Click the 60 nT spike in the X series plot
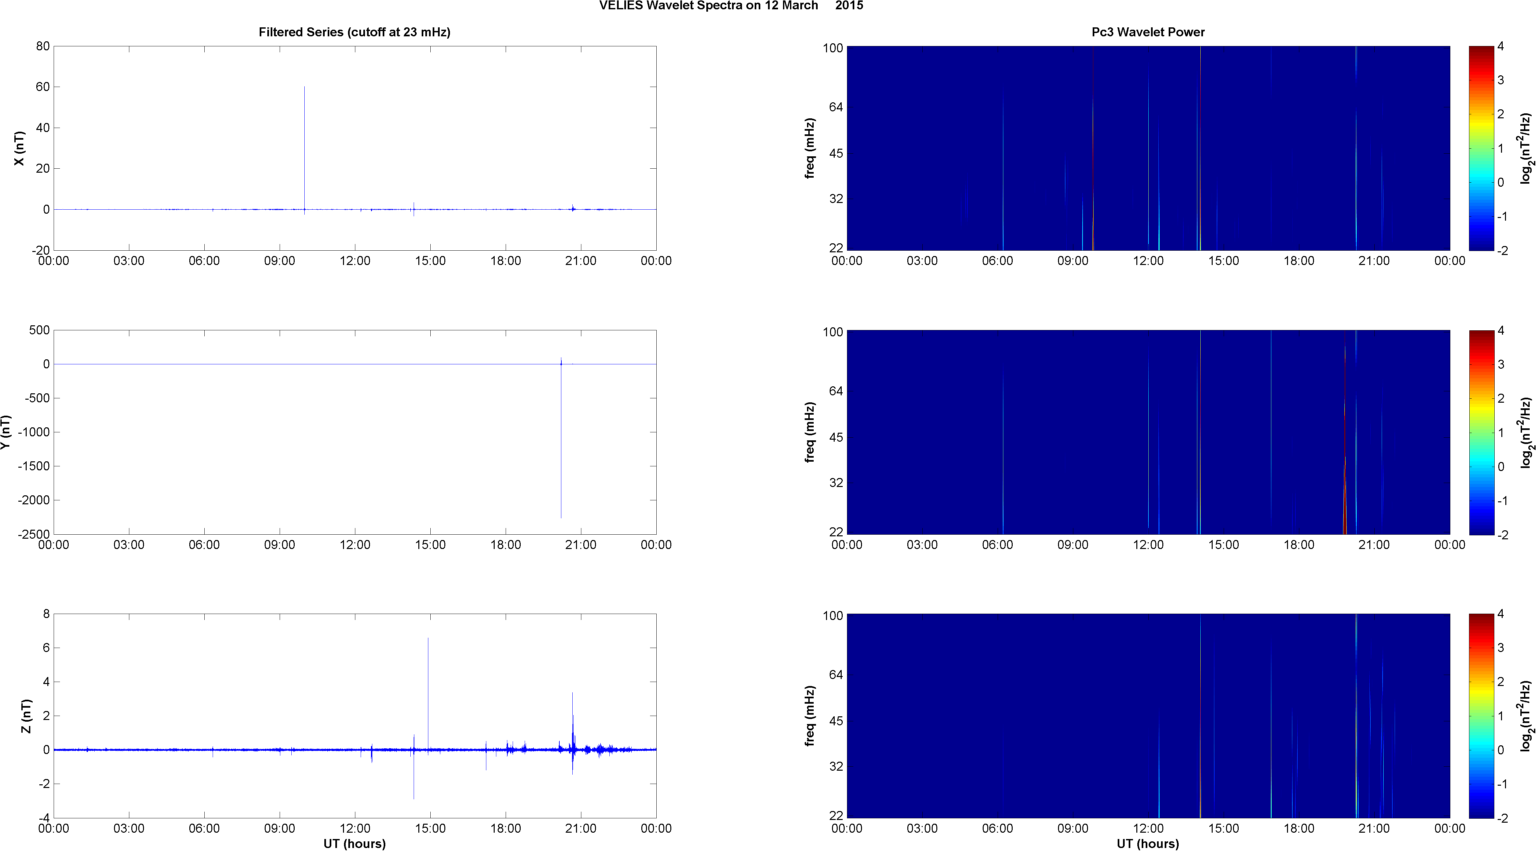 point(305,148)
